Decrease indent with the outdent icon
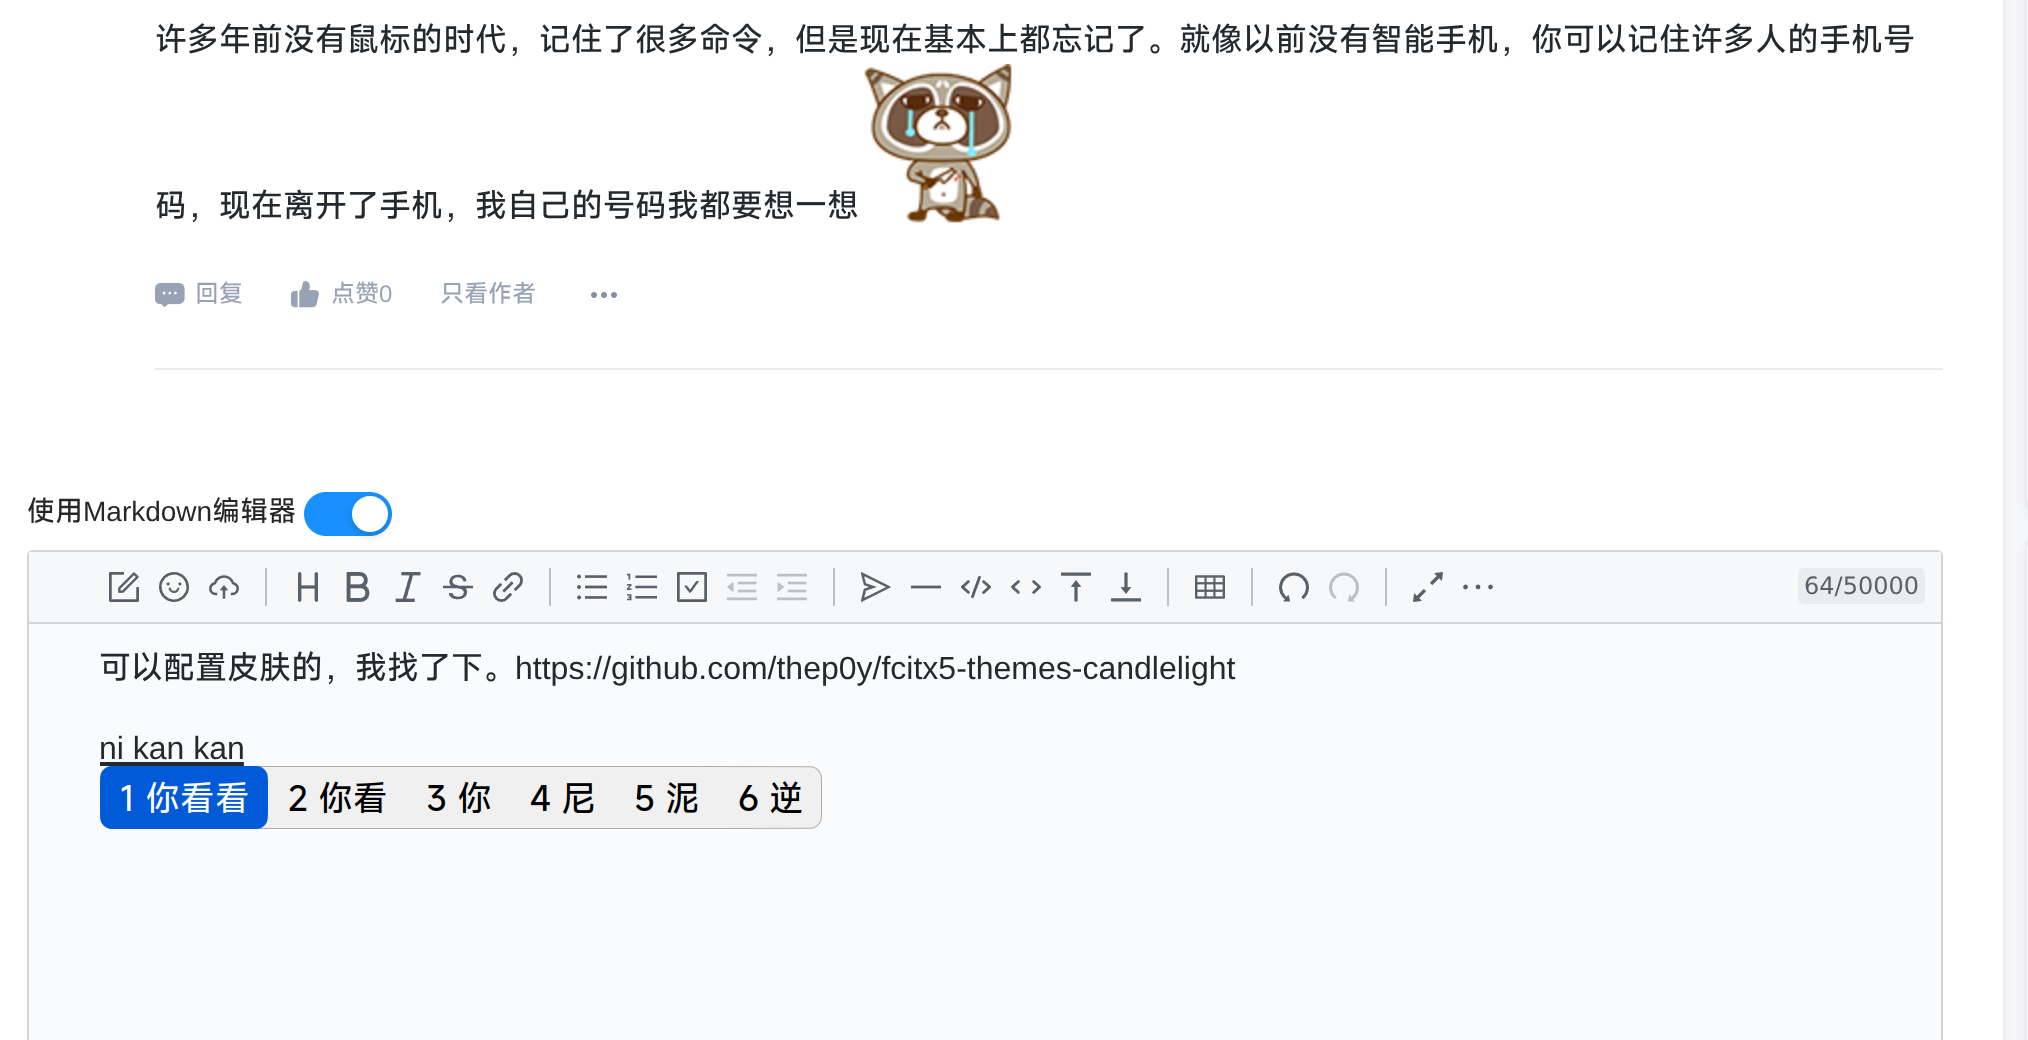The height and width of the screenshot is (1040, 2028). [742, 587]
